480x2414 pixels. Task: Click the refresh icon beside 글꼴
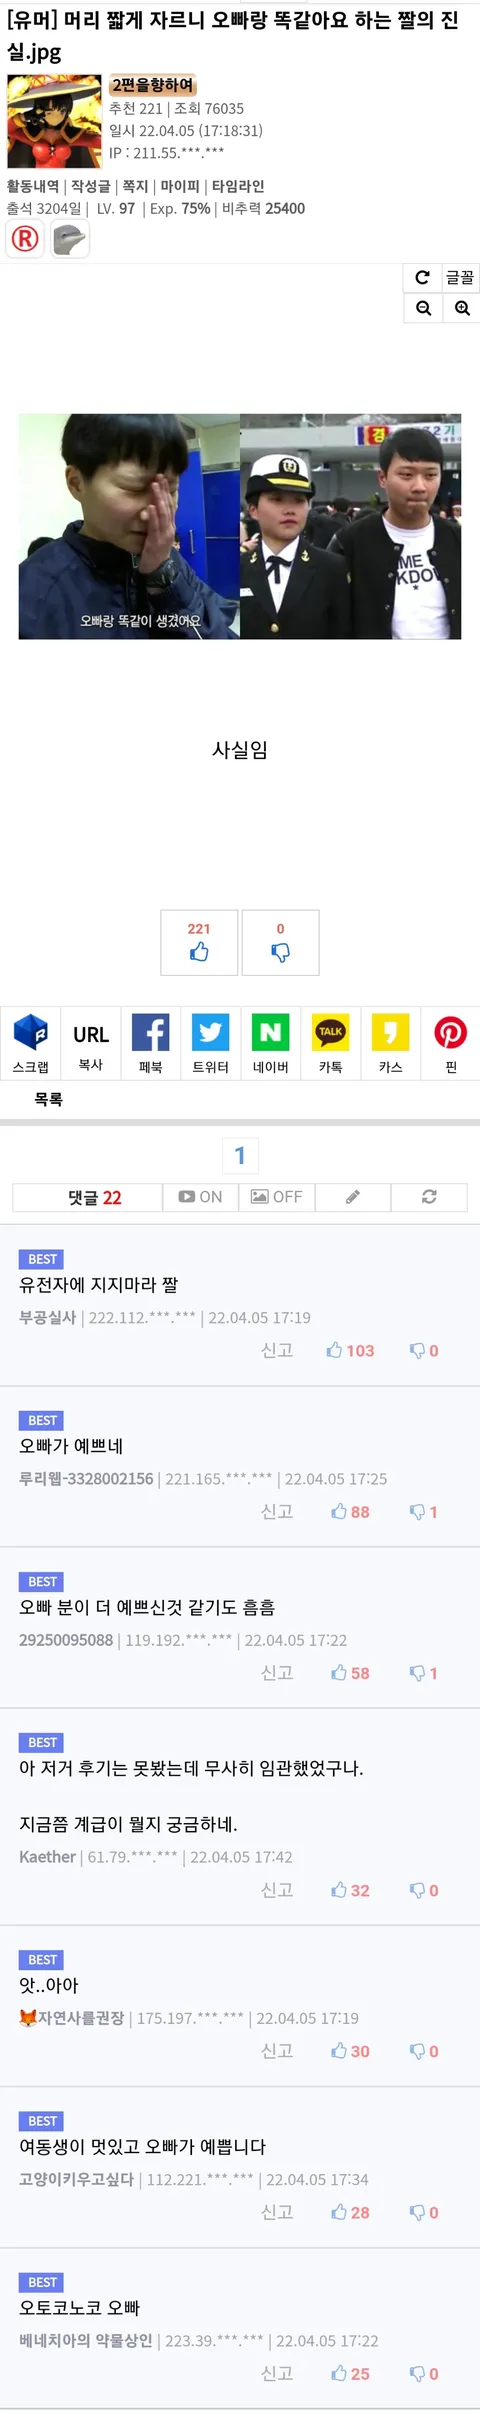[422, 278]
